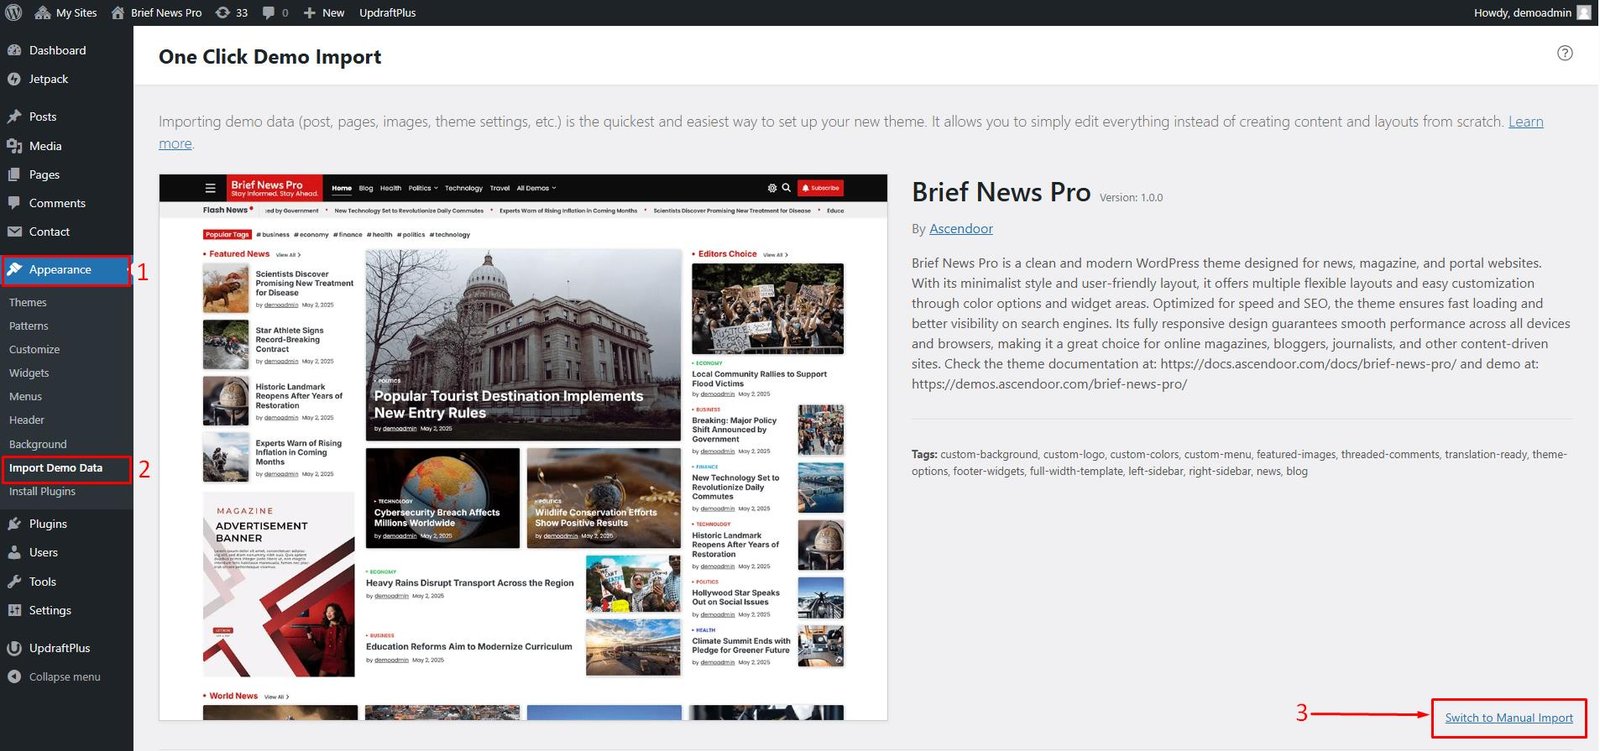Open Header submenu item
This screenshot has width=1600, height=751.
(27, 420)
